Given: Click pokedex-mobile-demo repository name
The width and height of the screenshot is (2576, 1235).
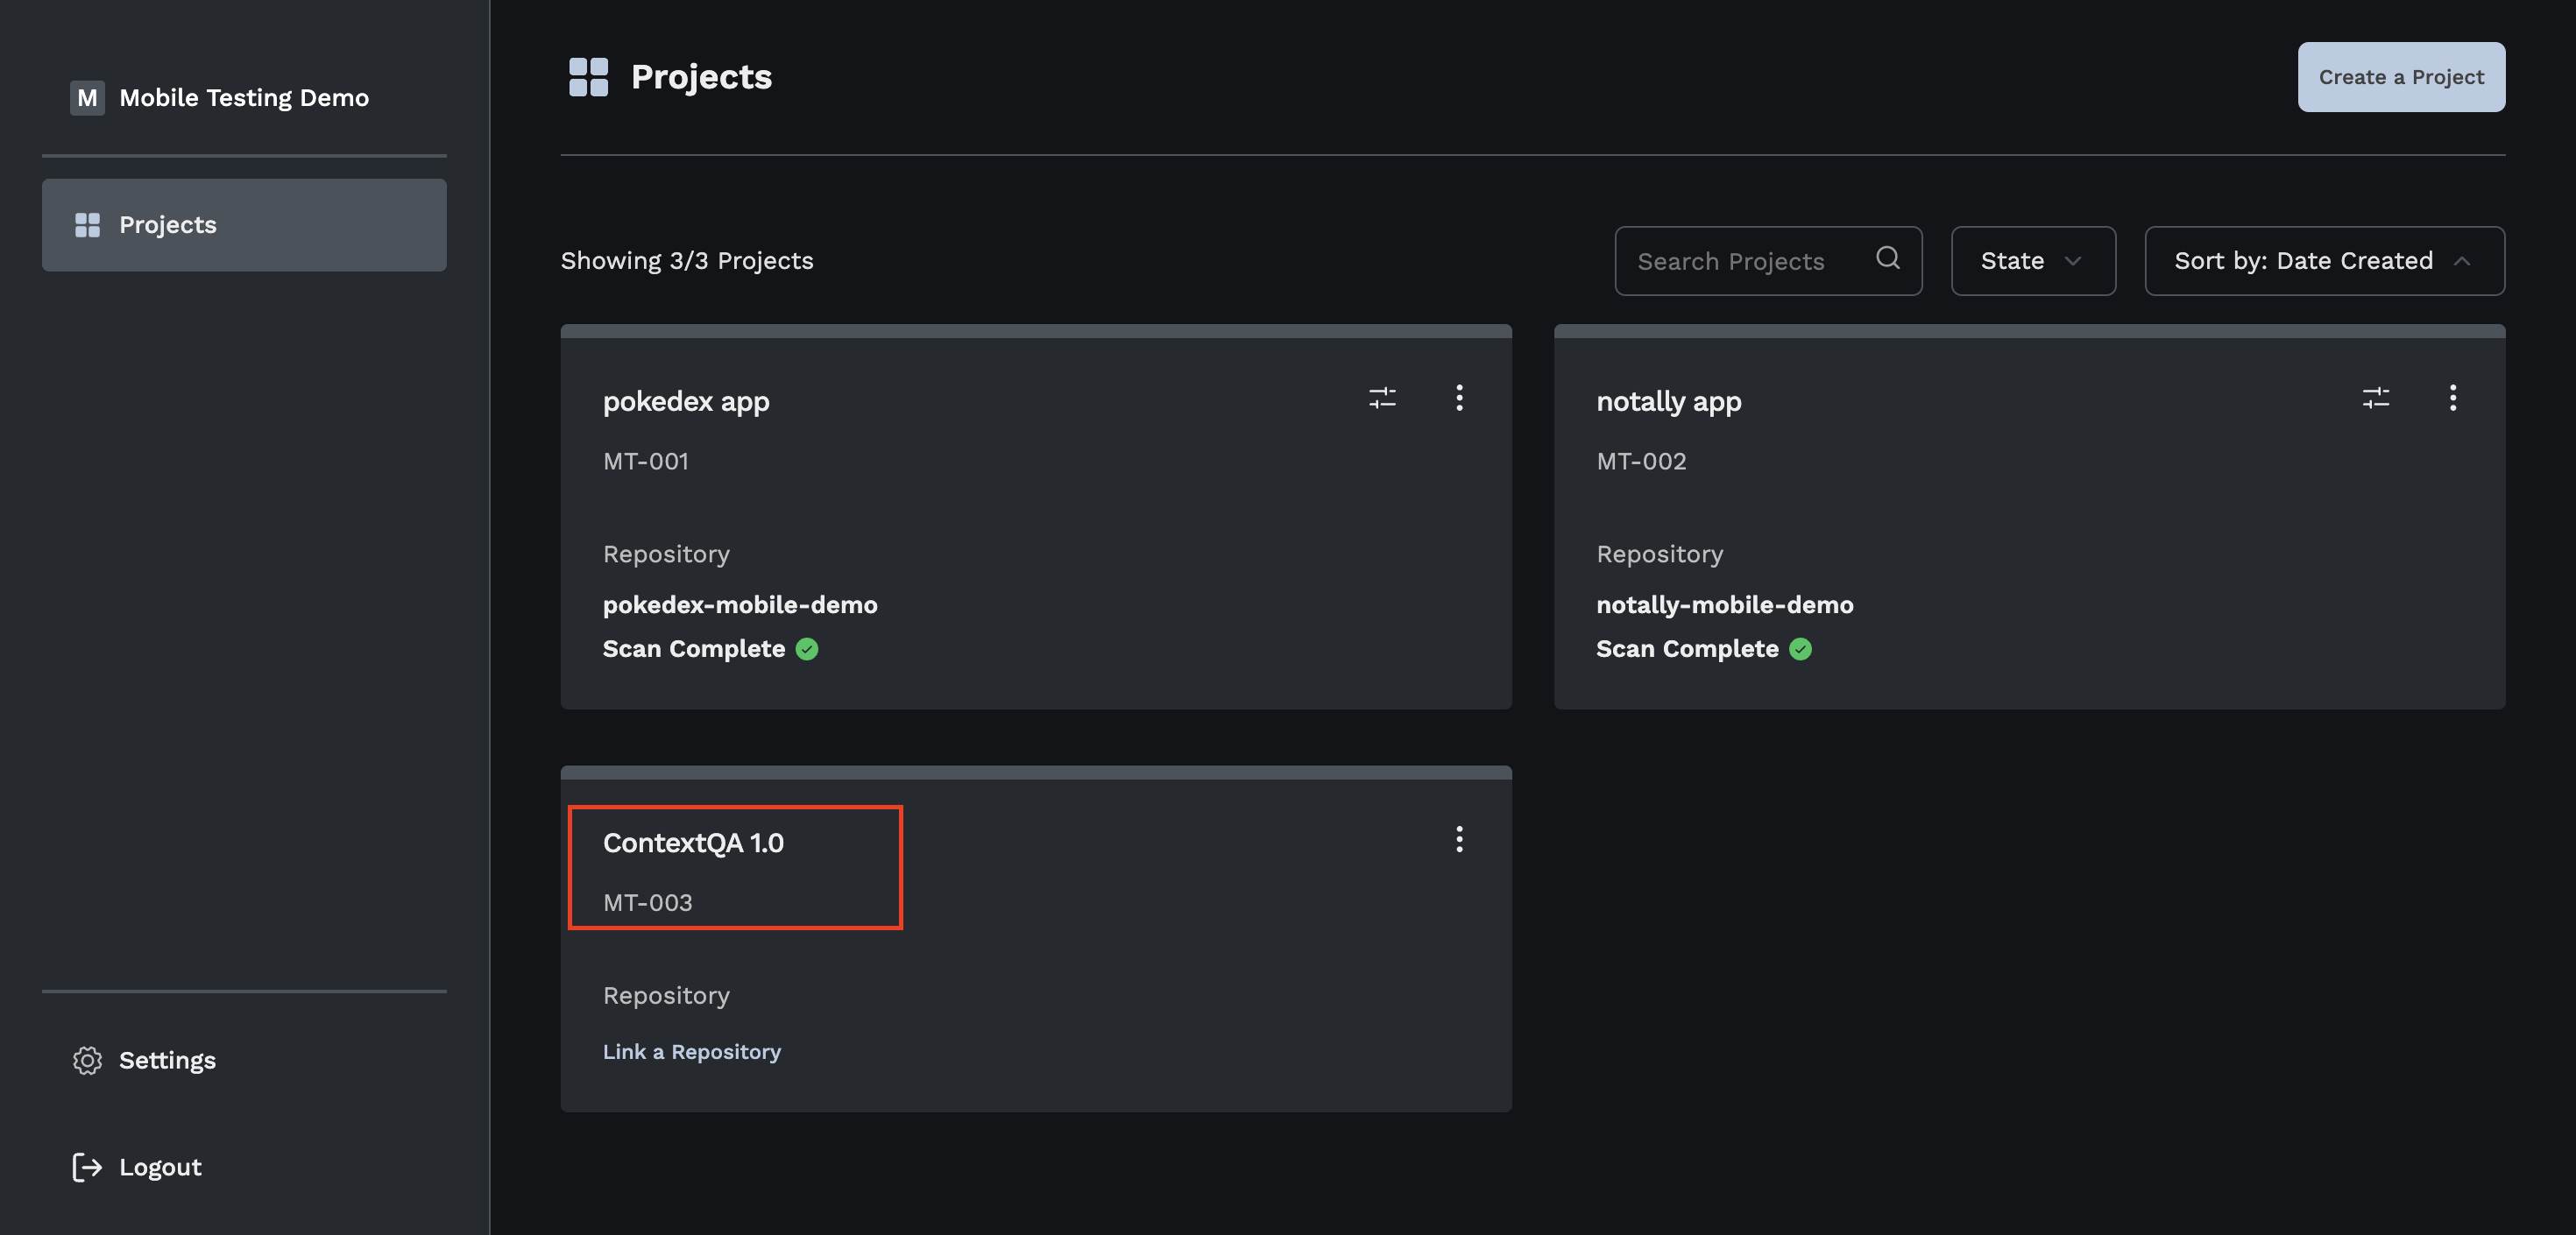Looking at the screenshot, I should click(x=740, y=605).
